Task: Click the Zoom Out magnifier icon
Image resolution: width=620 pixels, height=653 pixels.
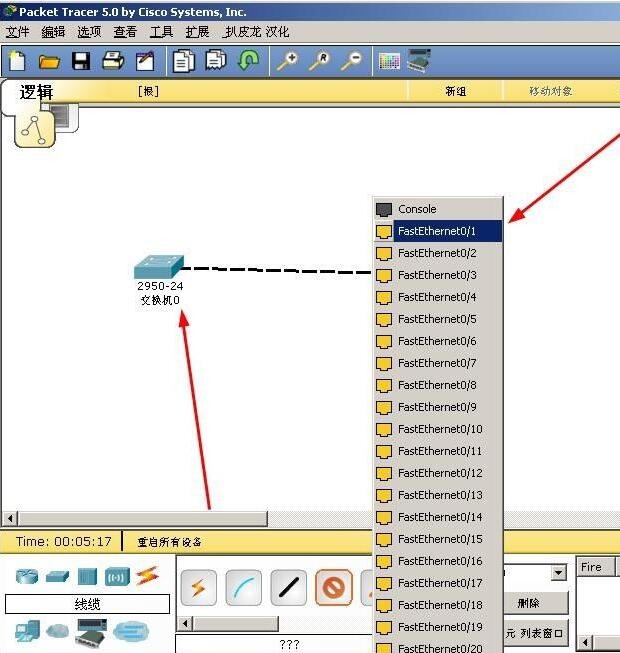Action: point(351,61)
